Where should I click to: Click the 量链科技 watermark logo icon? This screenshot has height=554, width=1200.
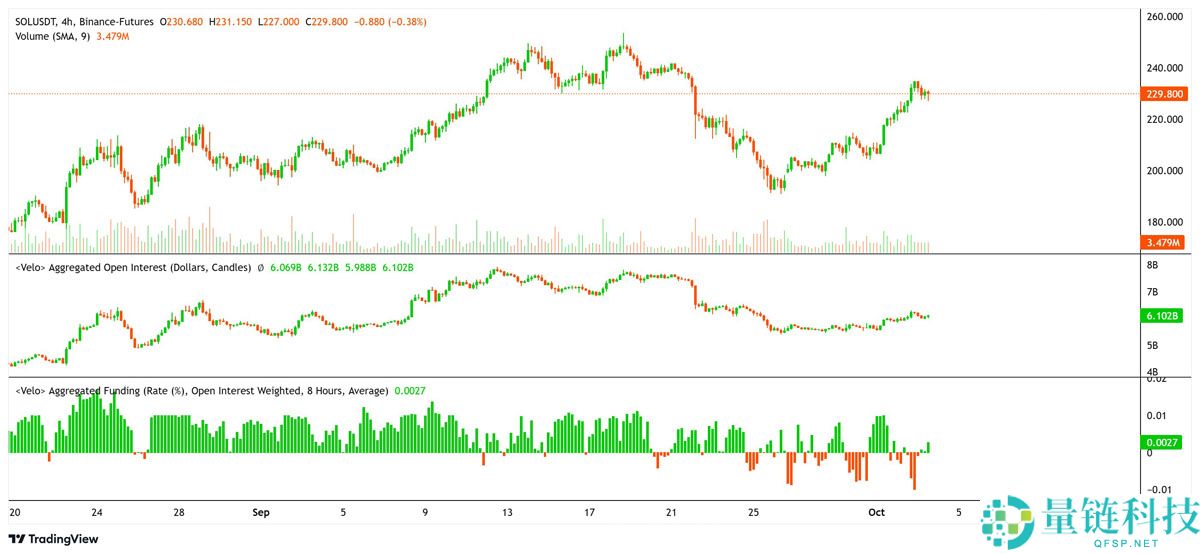point(1009,521)
